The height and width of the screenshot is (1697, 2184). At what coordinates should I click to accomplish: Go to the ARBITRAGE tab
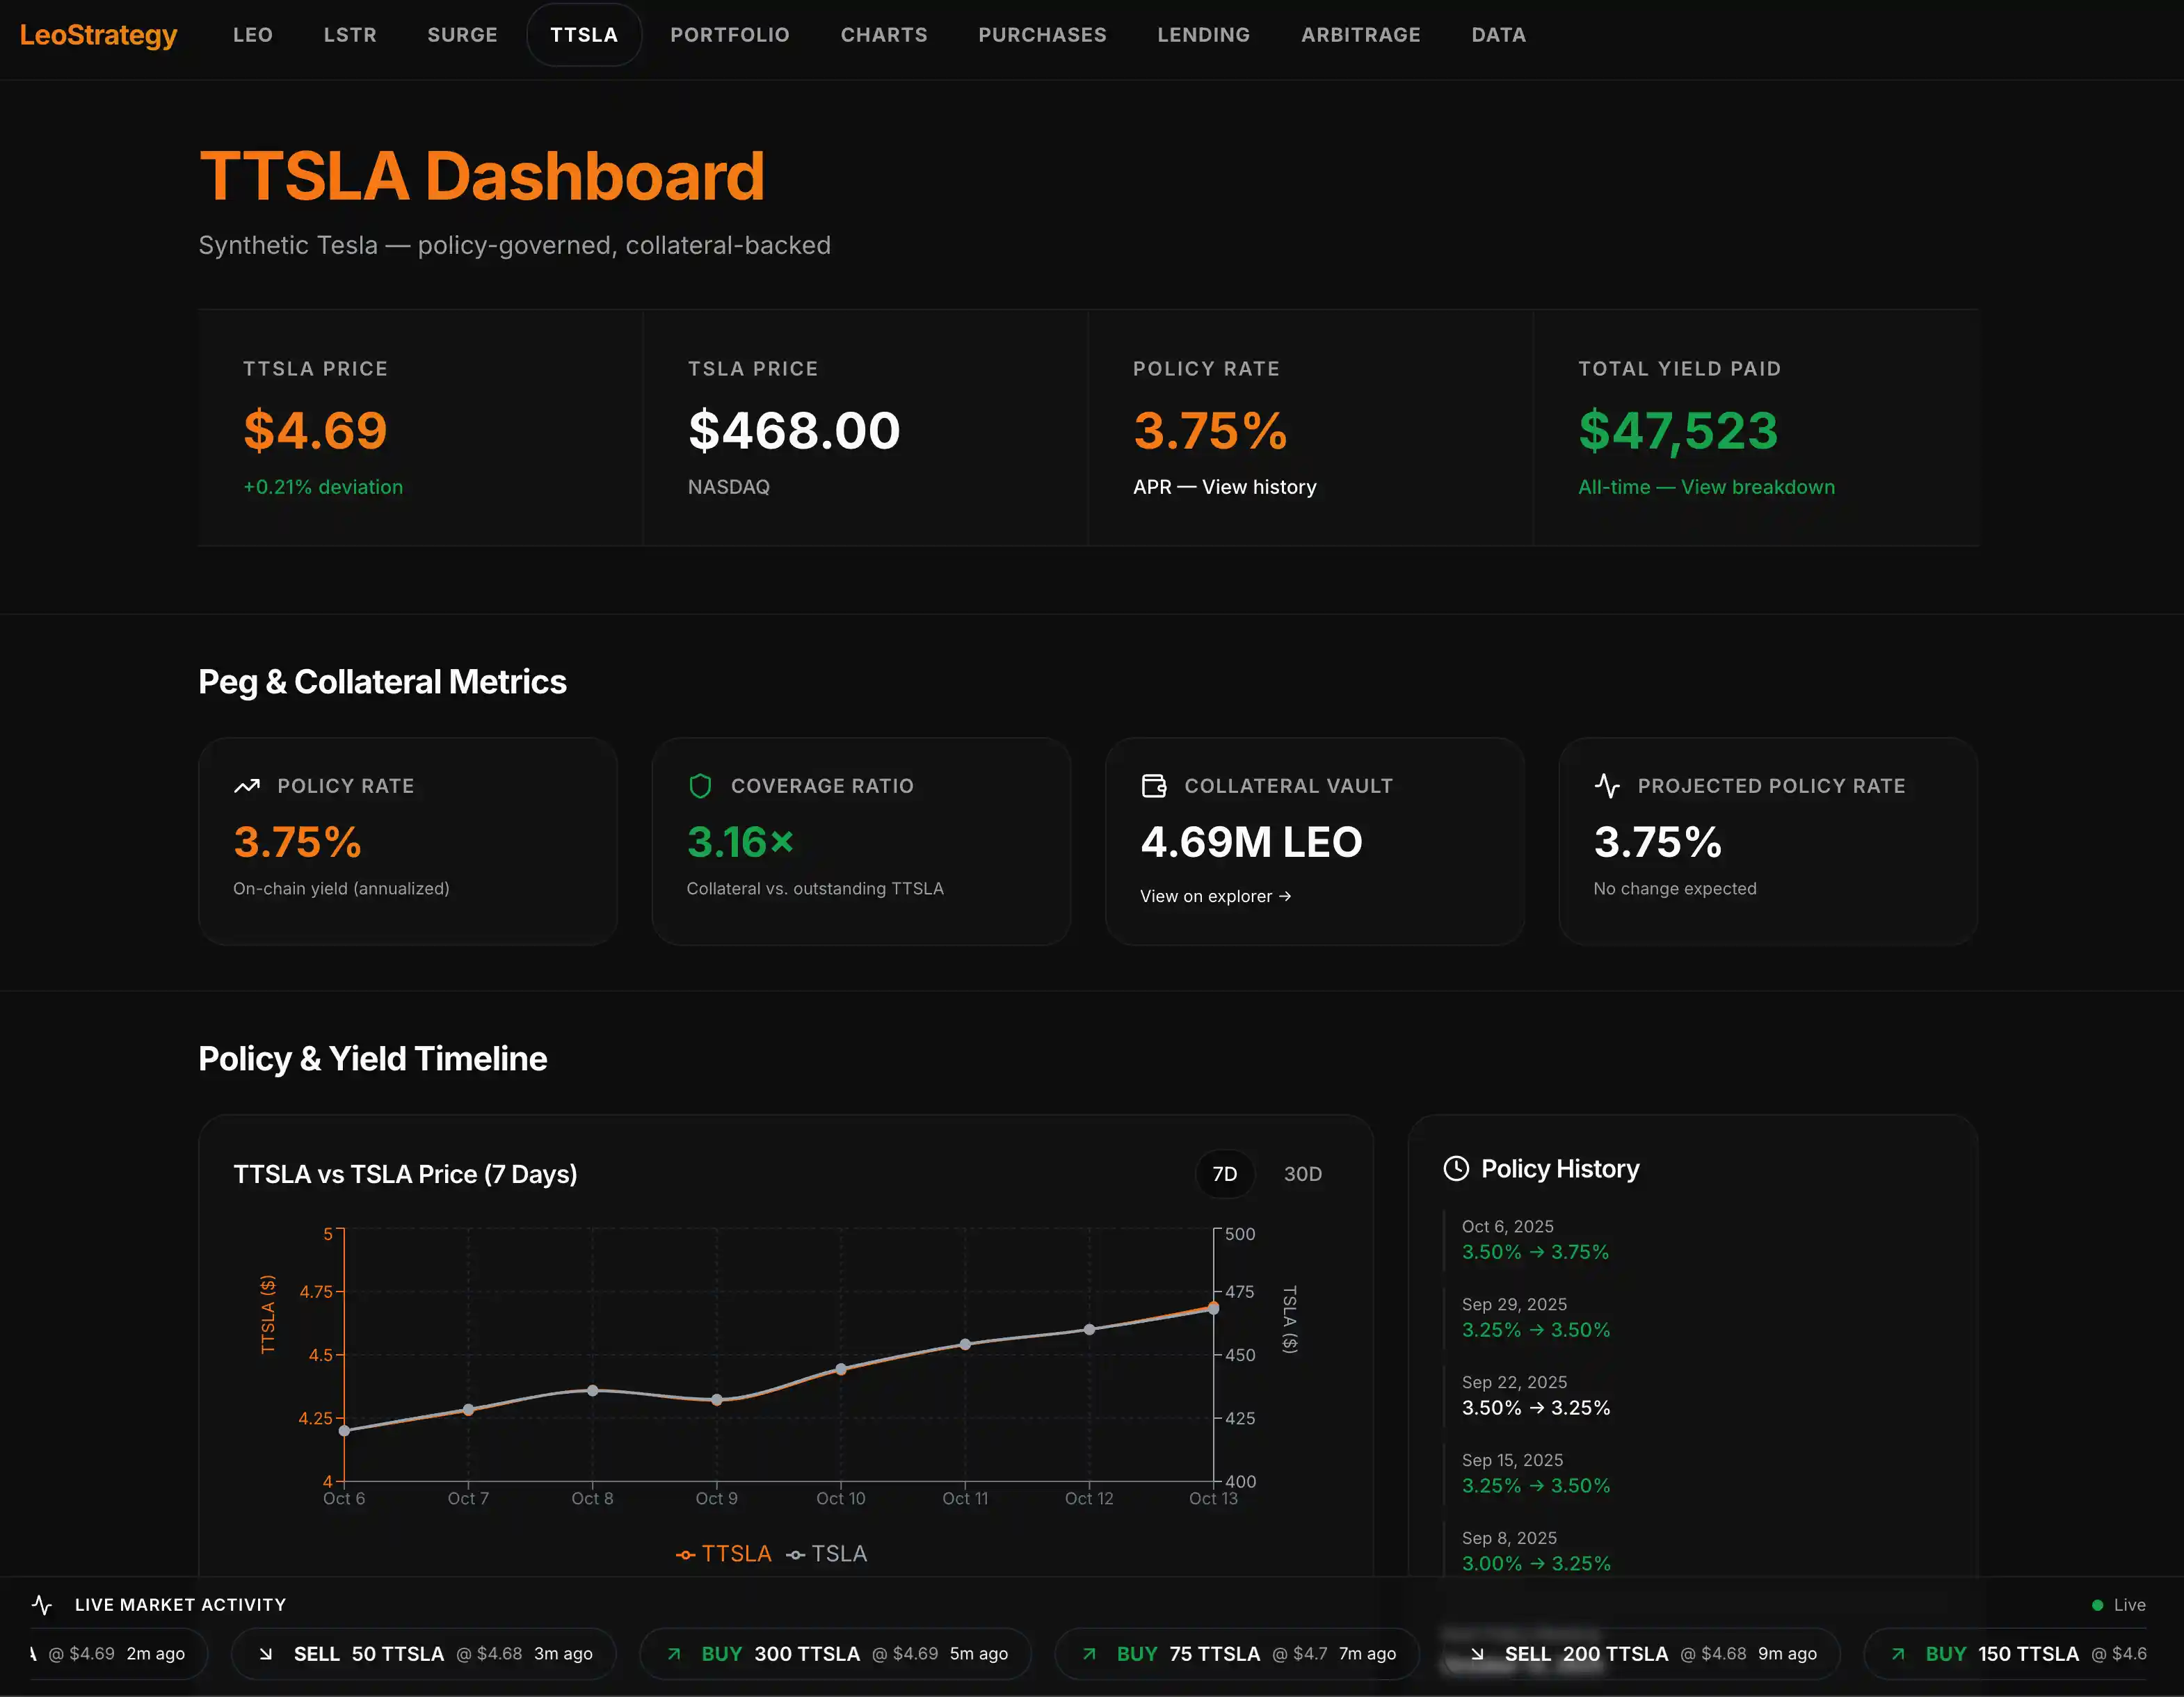(1360, 35)
